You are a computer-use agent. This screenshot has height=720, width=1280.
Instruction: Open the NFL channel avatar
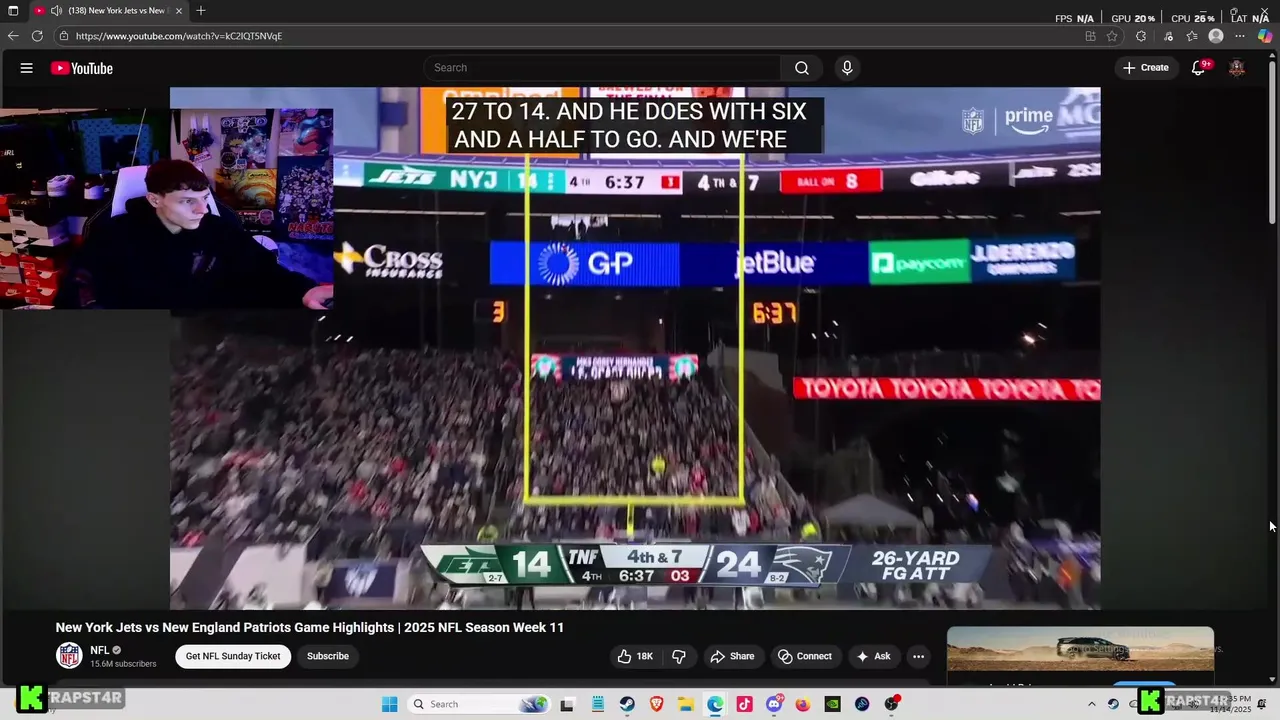click(x=69, y=656)
